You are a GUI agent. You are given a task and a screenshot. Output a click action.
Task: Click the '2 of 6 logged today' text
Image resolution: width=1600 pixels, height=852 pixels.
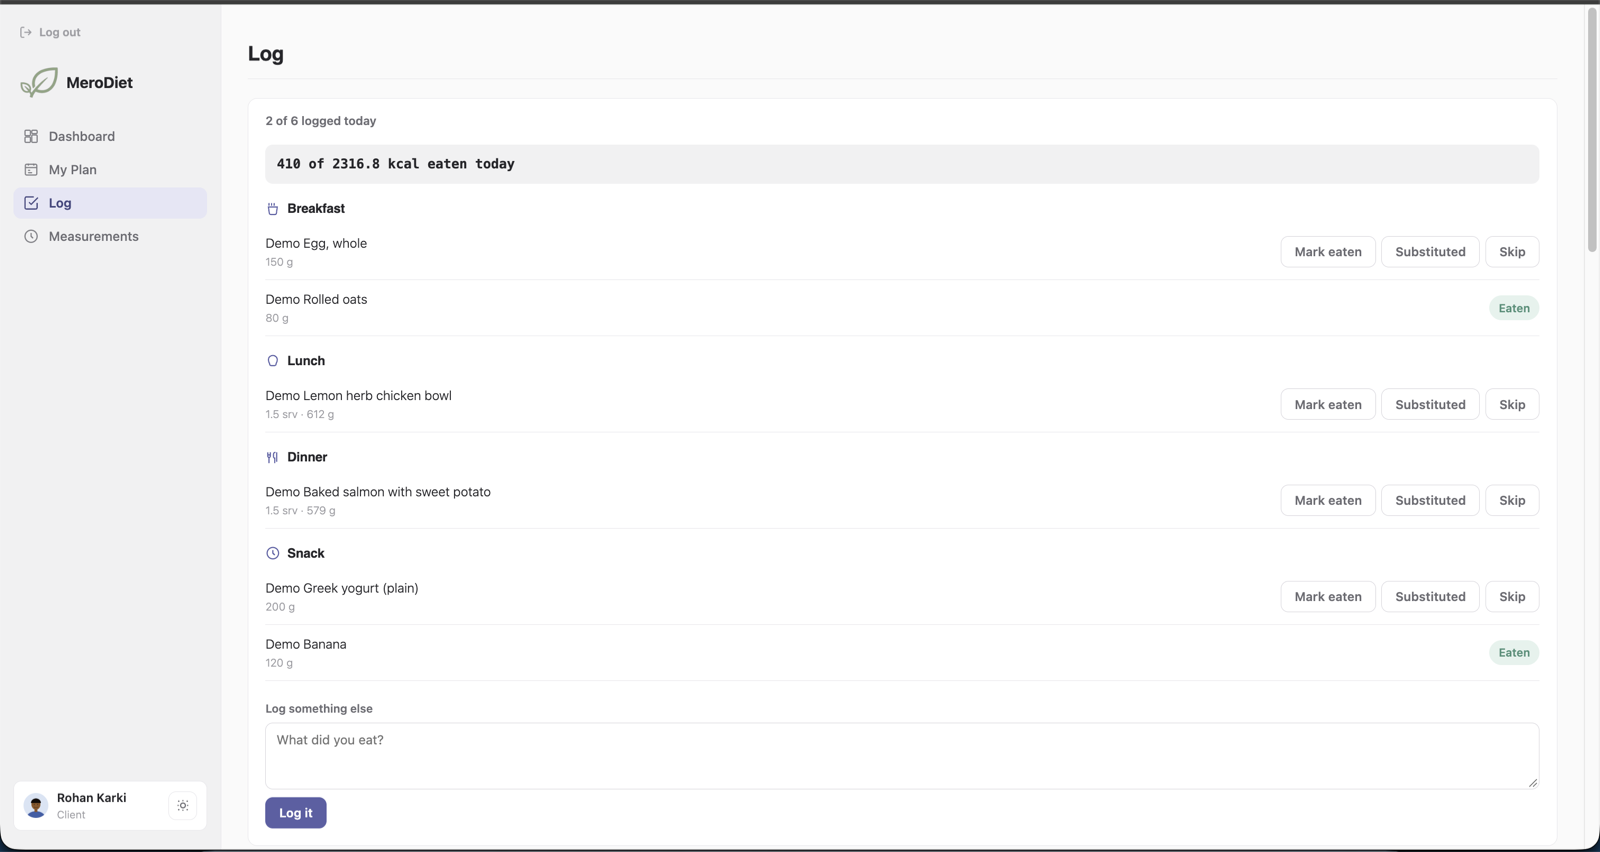321,121
